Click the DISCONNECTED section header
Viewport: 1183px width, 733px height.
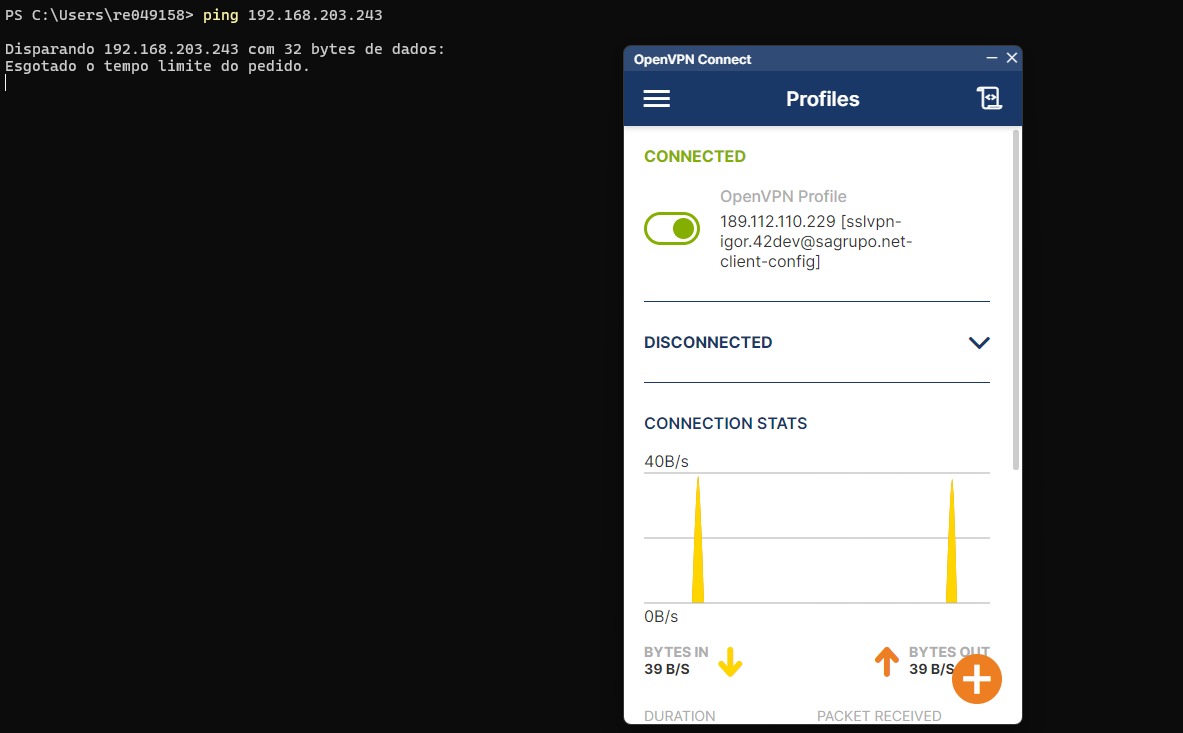point(708,342)
